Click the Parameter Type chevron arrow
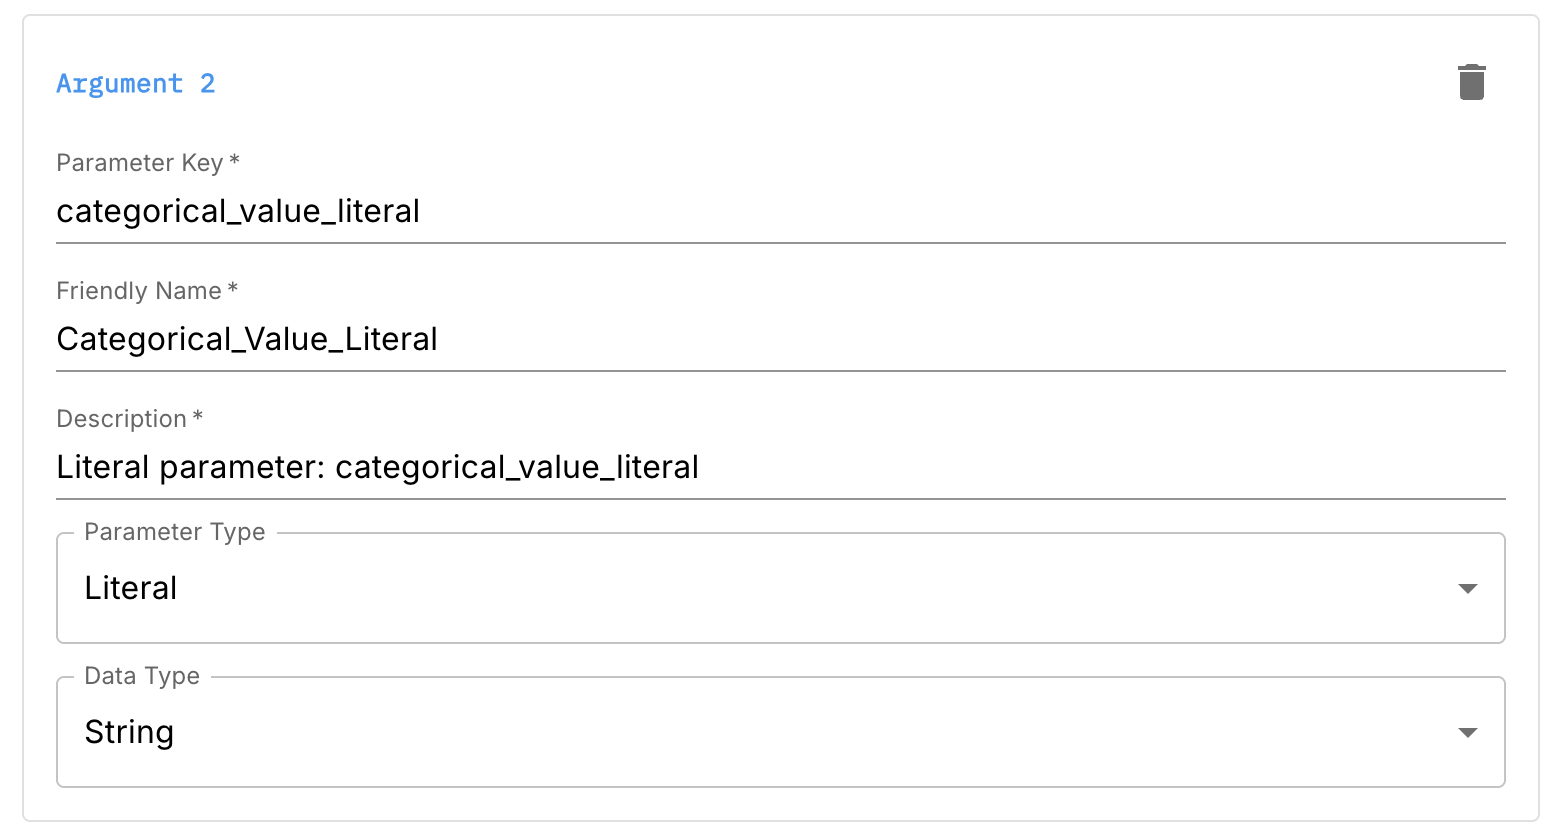Screen dimensions: 1560x836 [x=1467, y=589]
